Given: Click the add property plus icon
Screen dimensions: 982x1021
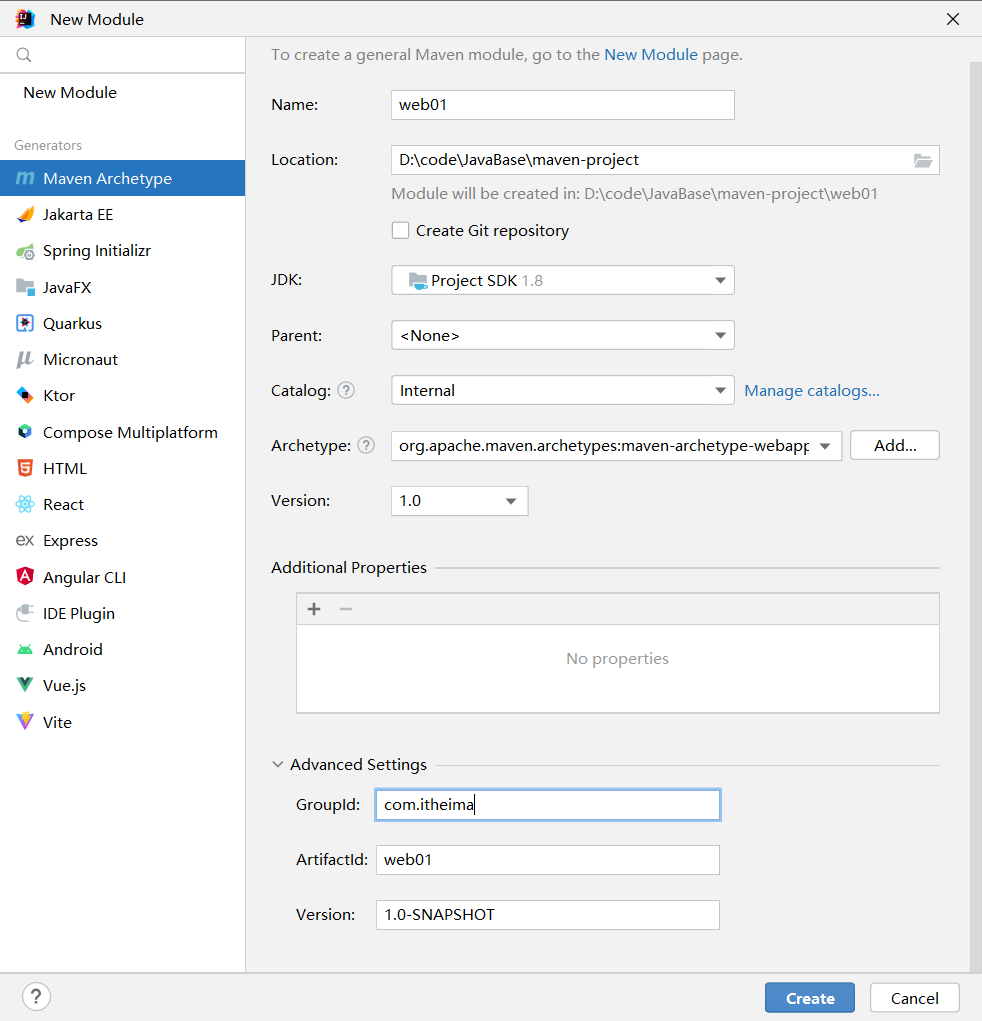Looking at the screenshot, I should 314,609.
